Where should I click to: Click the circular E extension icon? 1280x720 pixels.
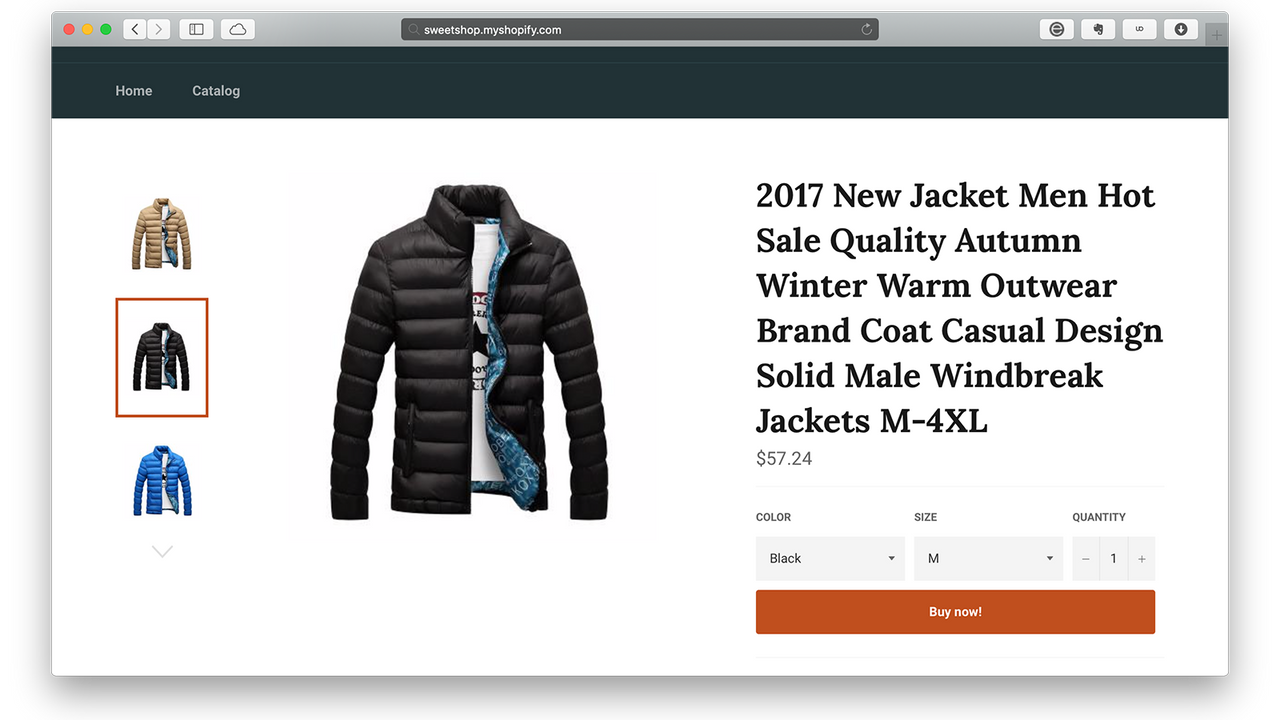point(1057,30)
